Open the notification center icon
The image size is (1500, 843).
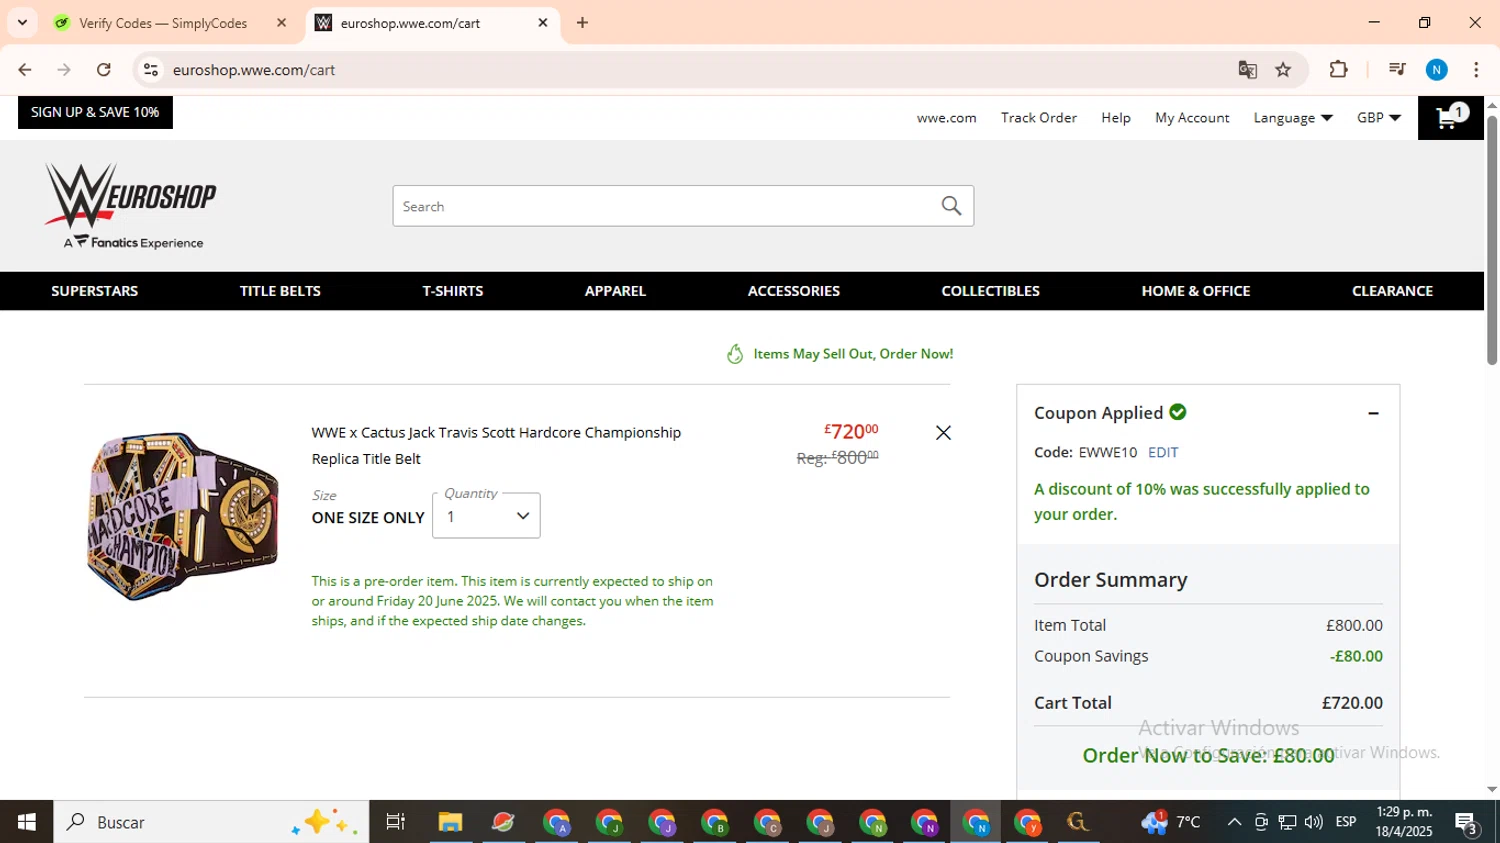pos(1467,823)
